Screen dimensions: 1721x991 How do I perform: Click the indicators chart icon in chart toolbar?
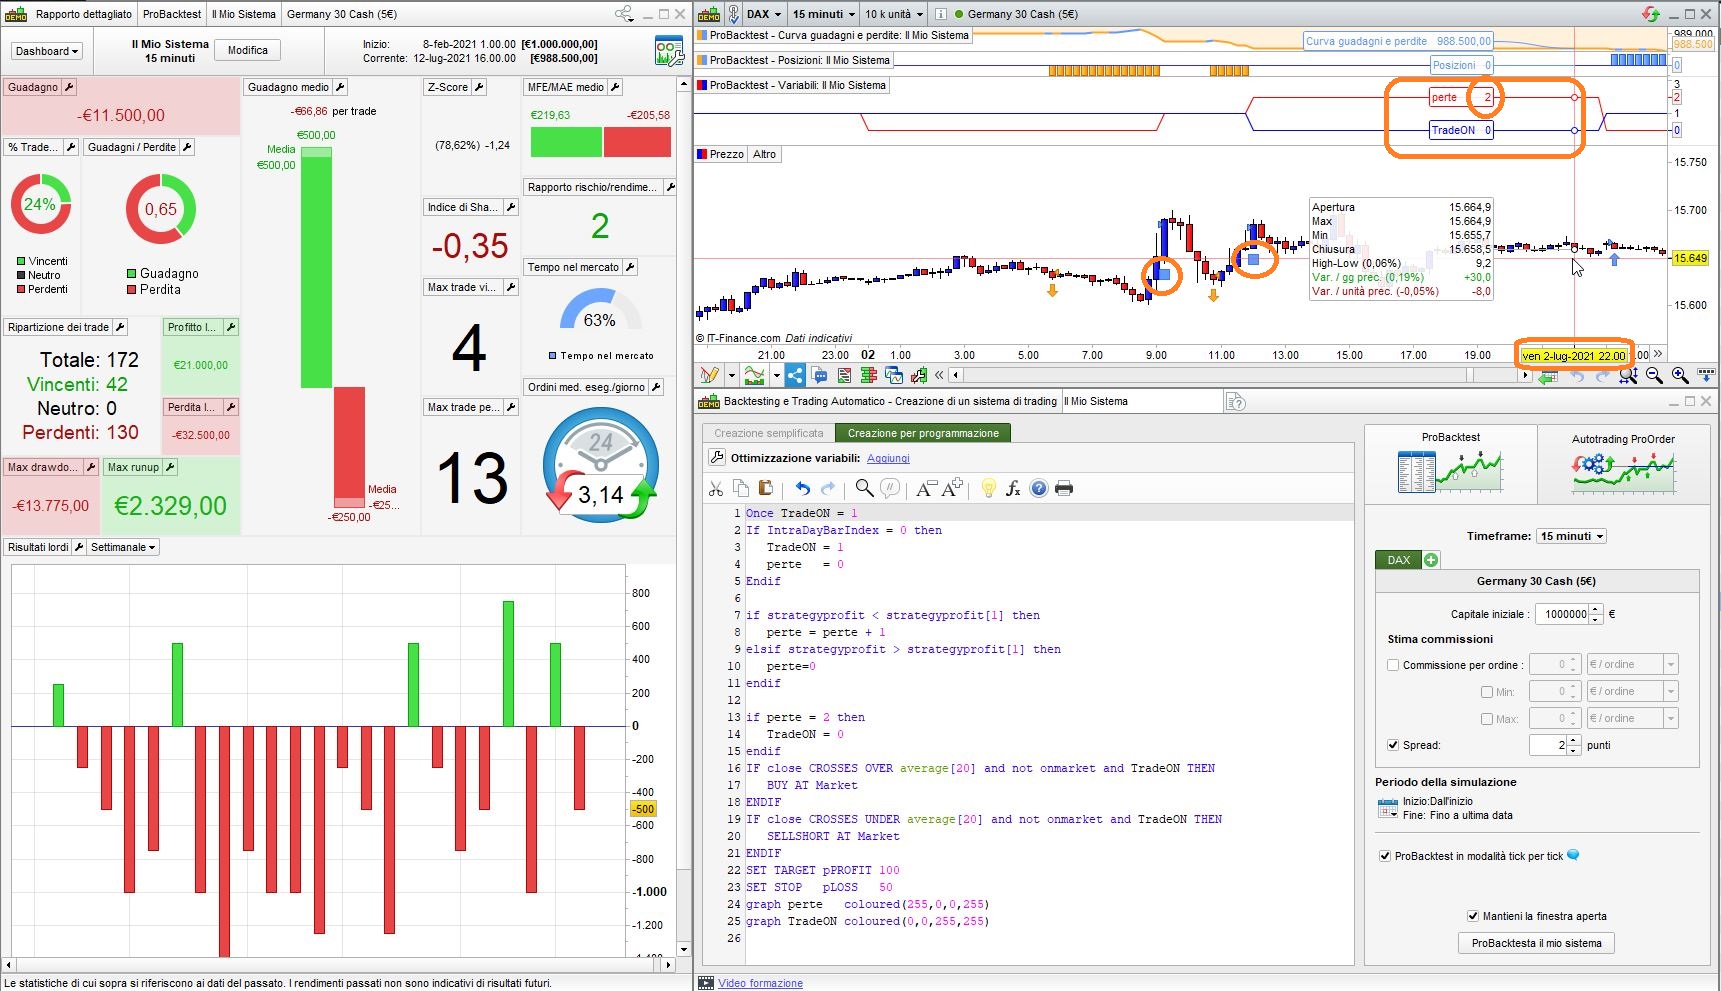(754, 375)
